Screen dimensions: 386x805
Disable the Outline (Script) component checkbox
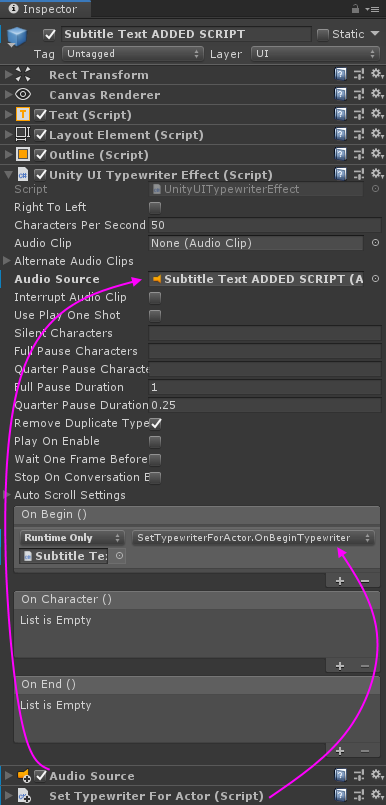(x=41, y=155)
